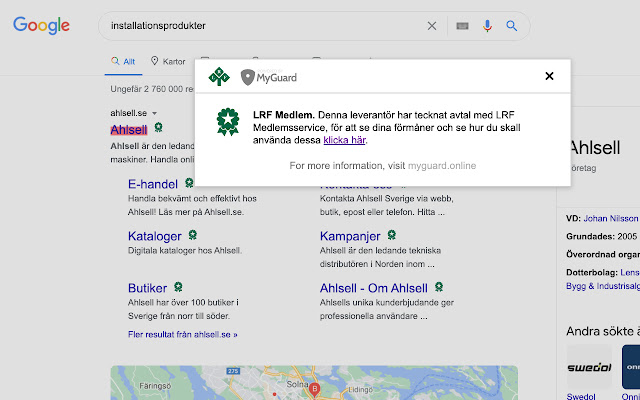
Task: Open the Butiker sitelink
Action: pos(147,288)
